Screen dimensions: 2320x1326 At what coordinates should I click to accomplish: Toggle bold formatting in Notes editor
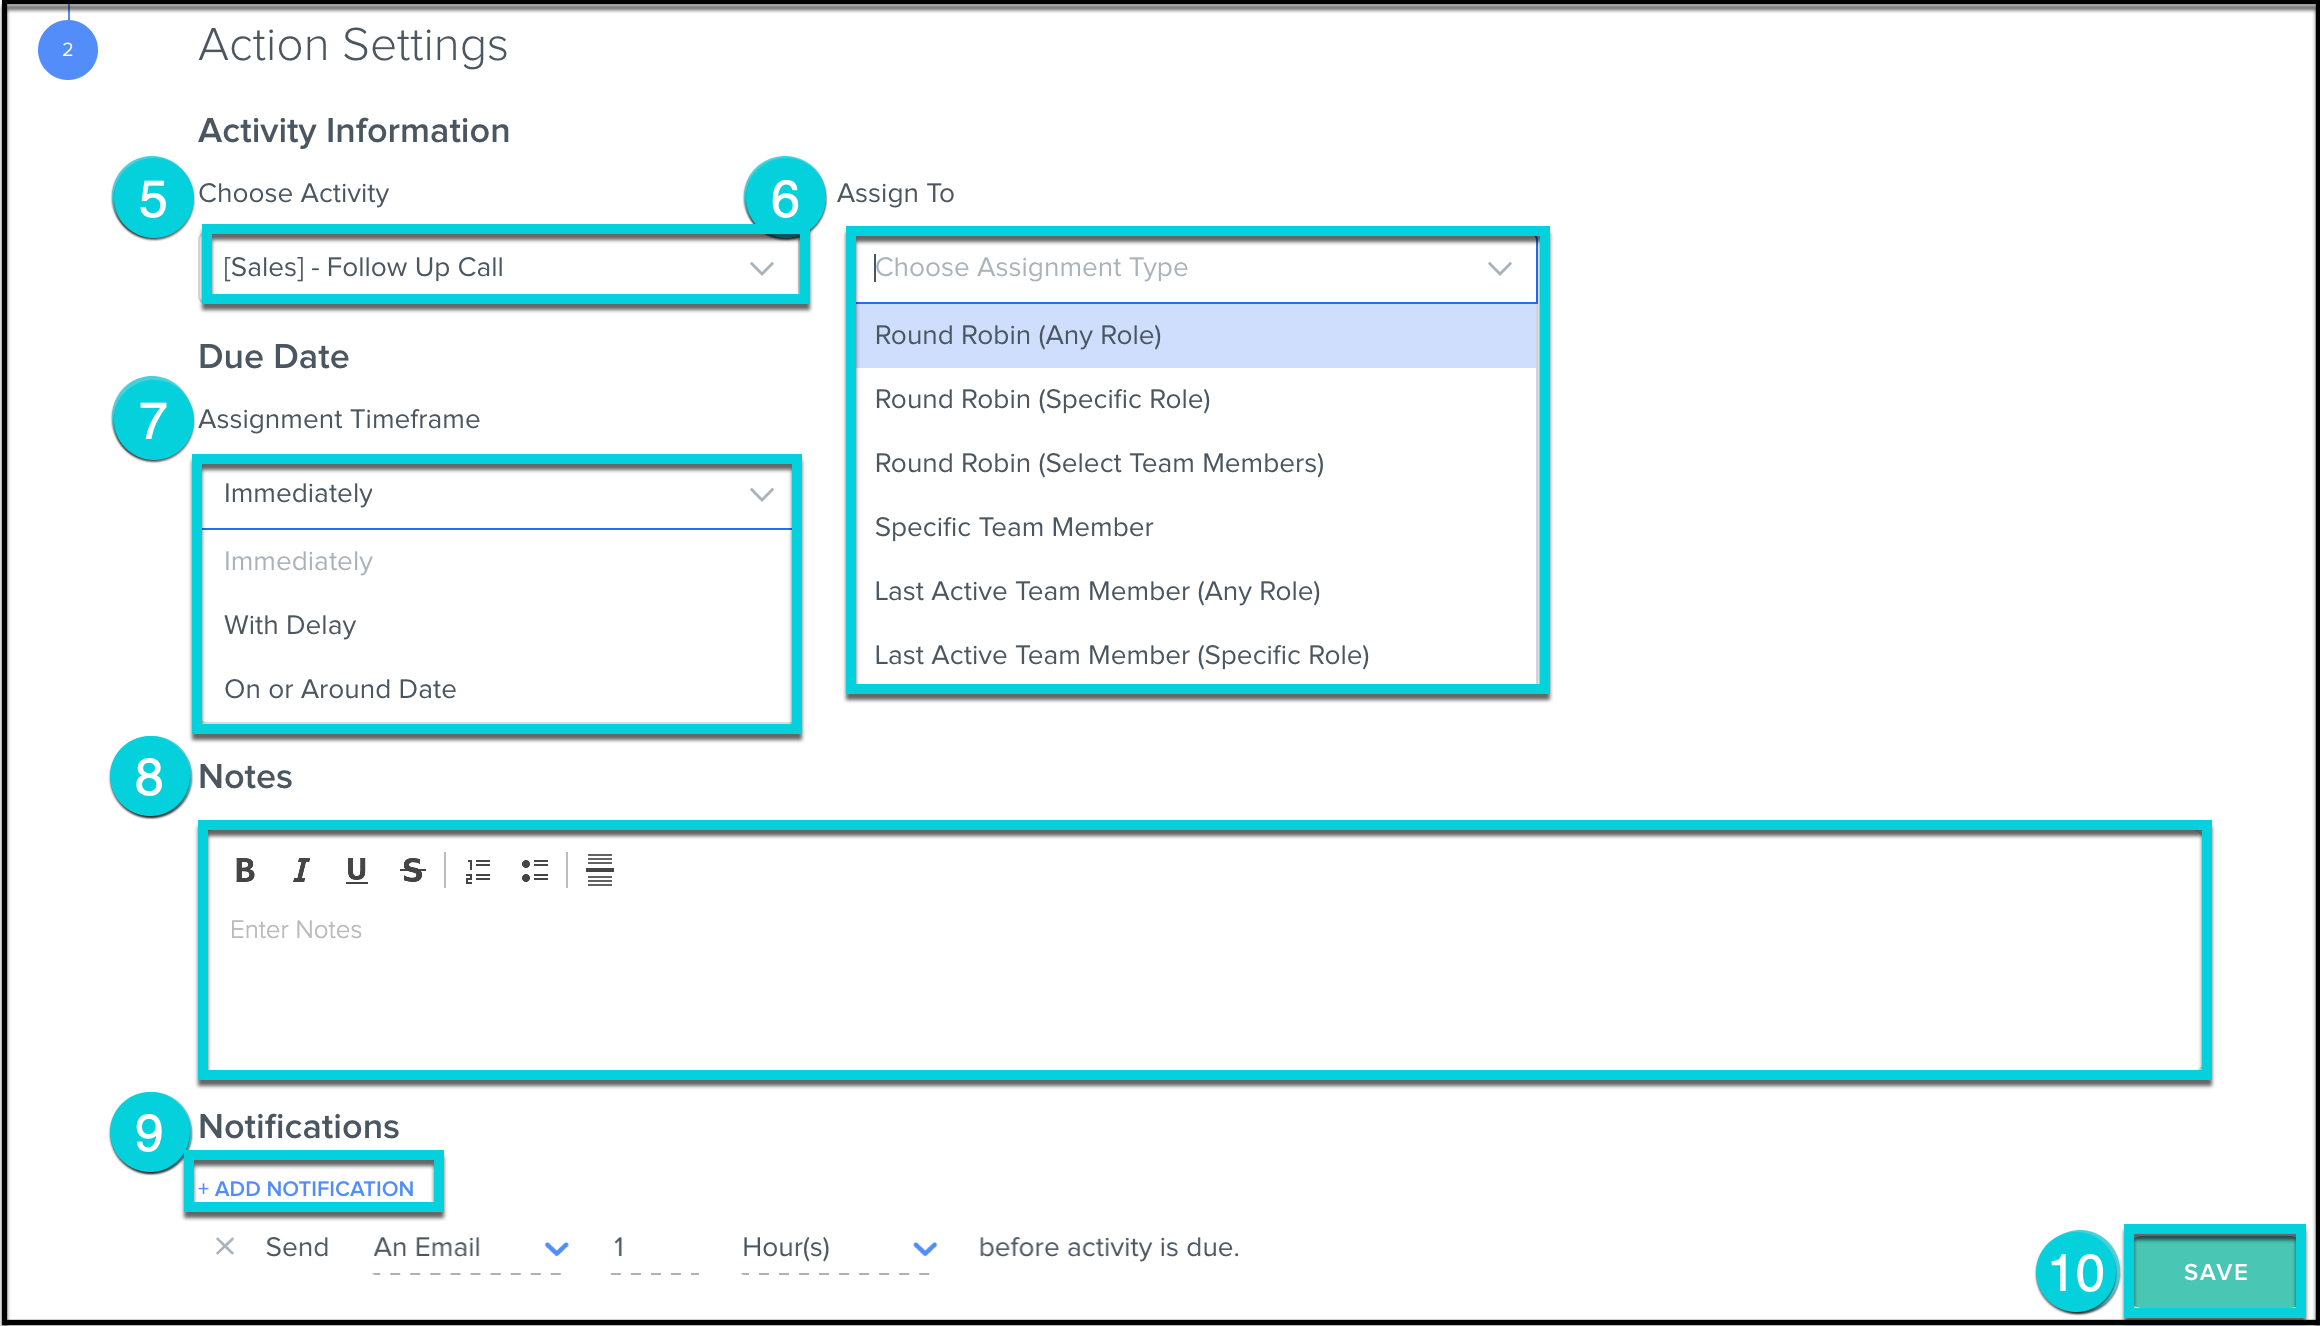245,870
